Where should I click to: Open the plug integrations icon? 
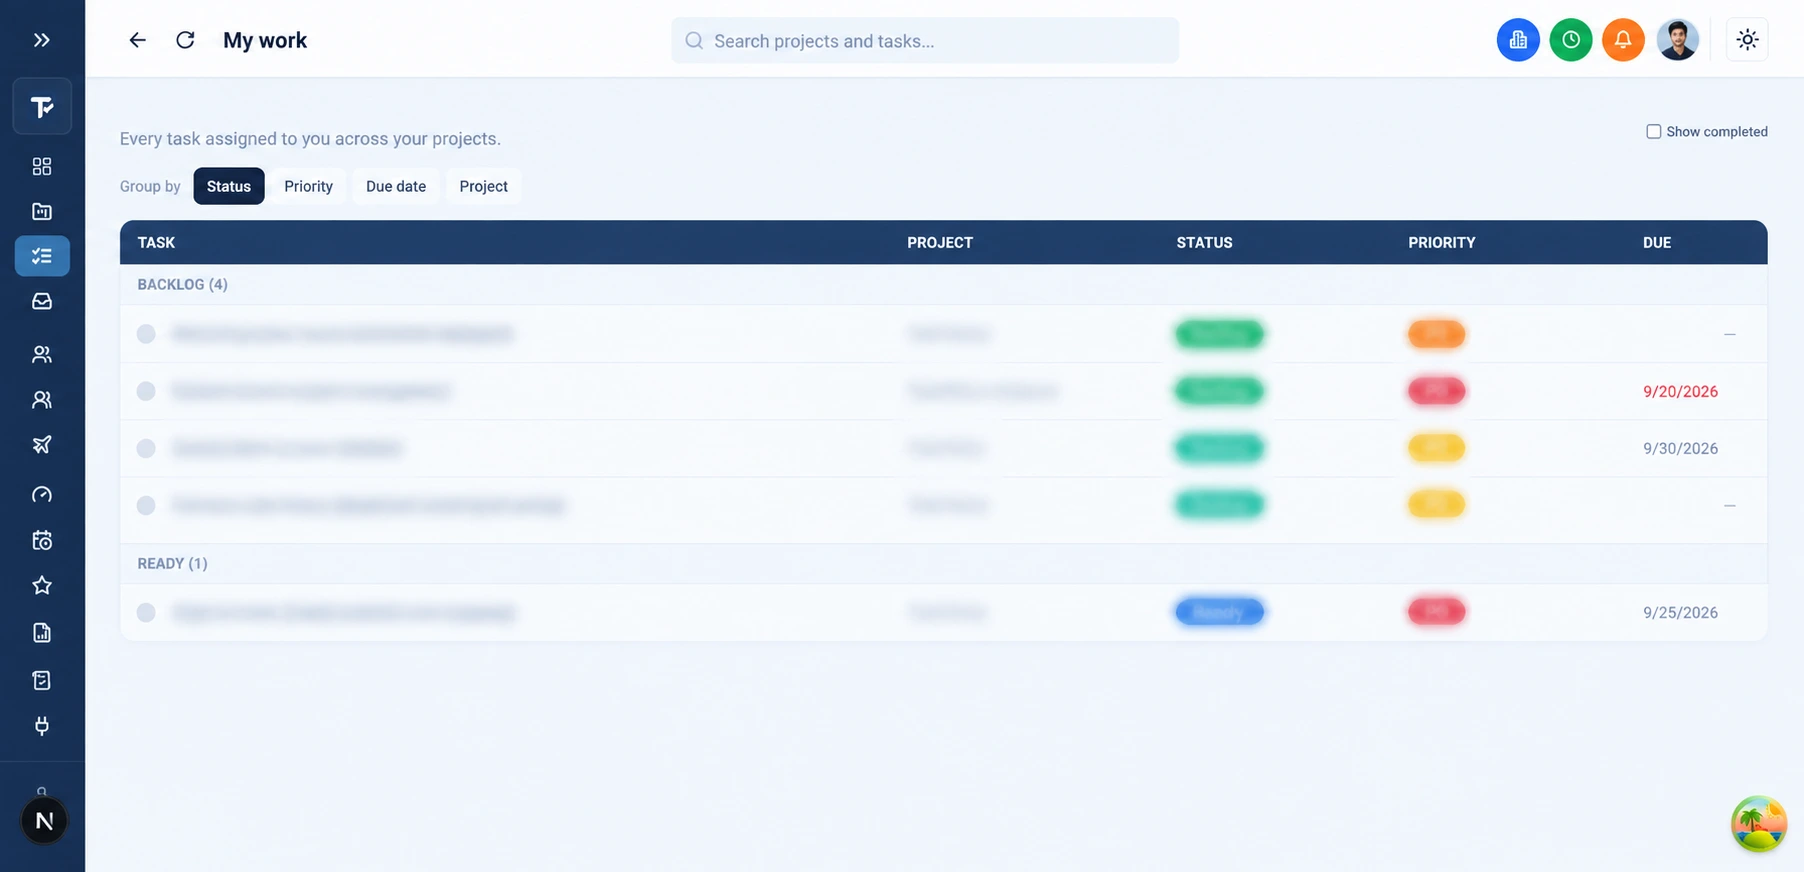[x=42, y=726]
